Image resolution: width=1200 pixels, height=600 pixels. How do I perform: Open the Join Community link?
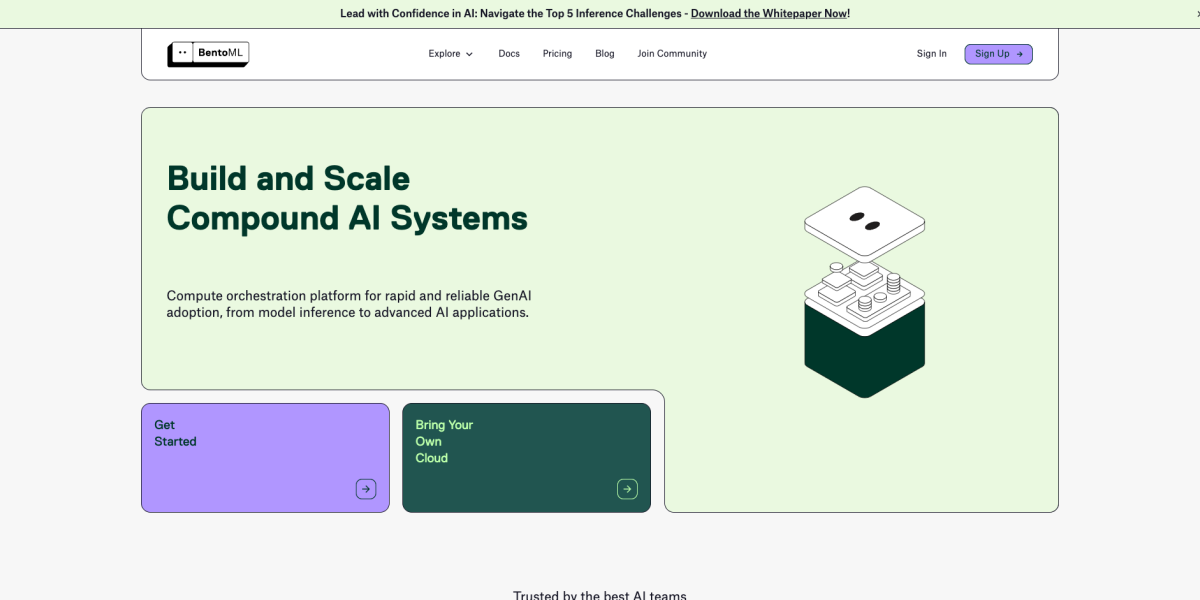pos(672,54)
